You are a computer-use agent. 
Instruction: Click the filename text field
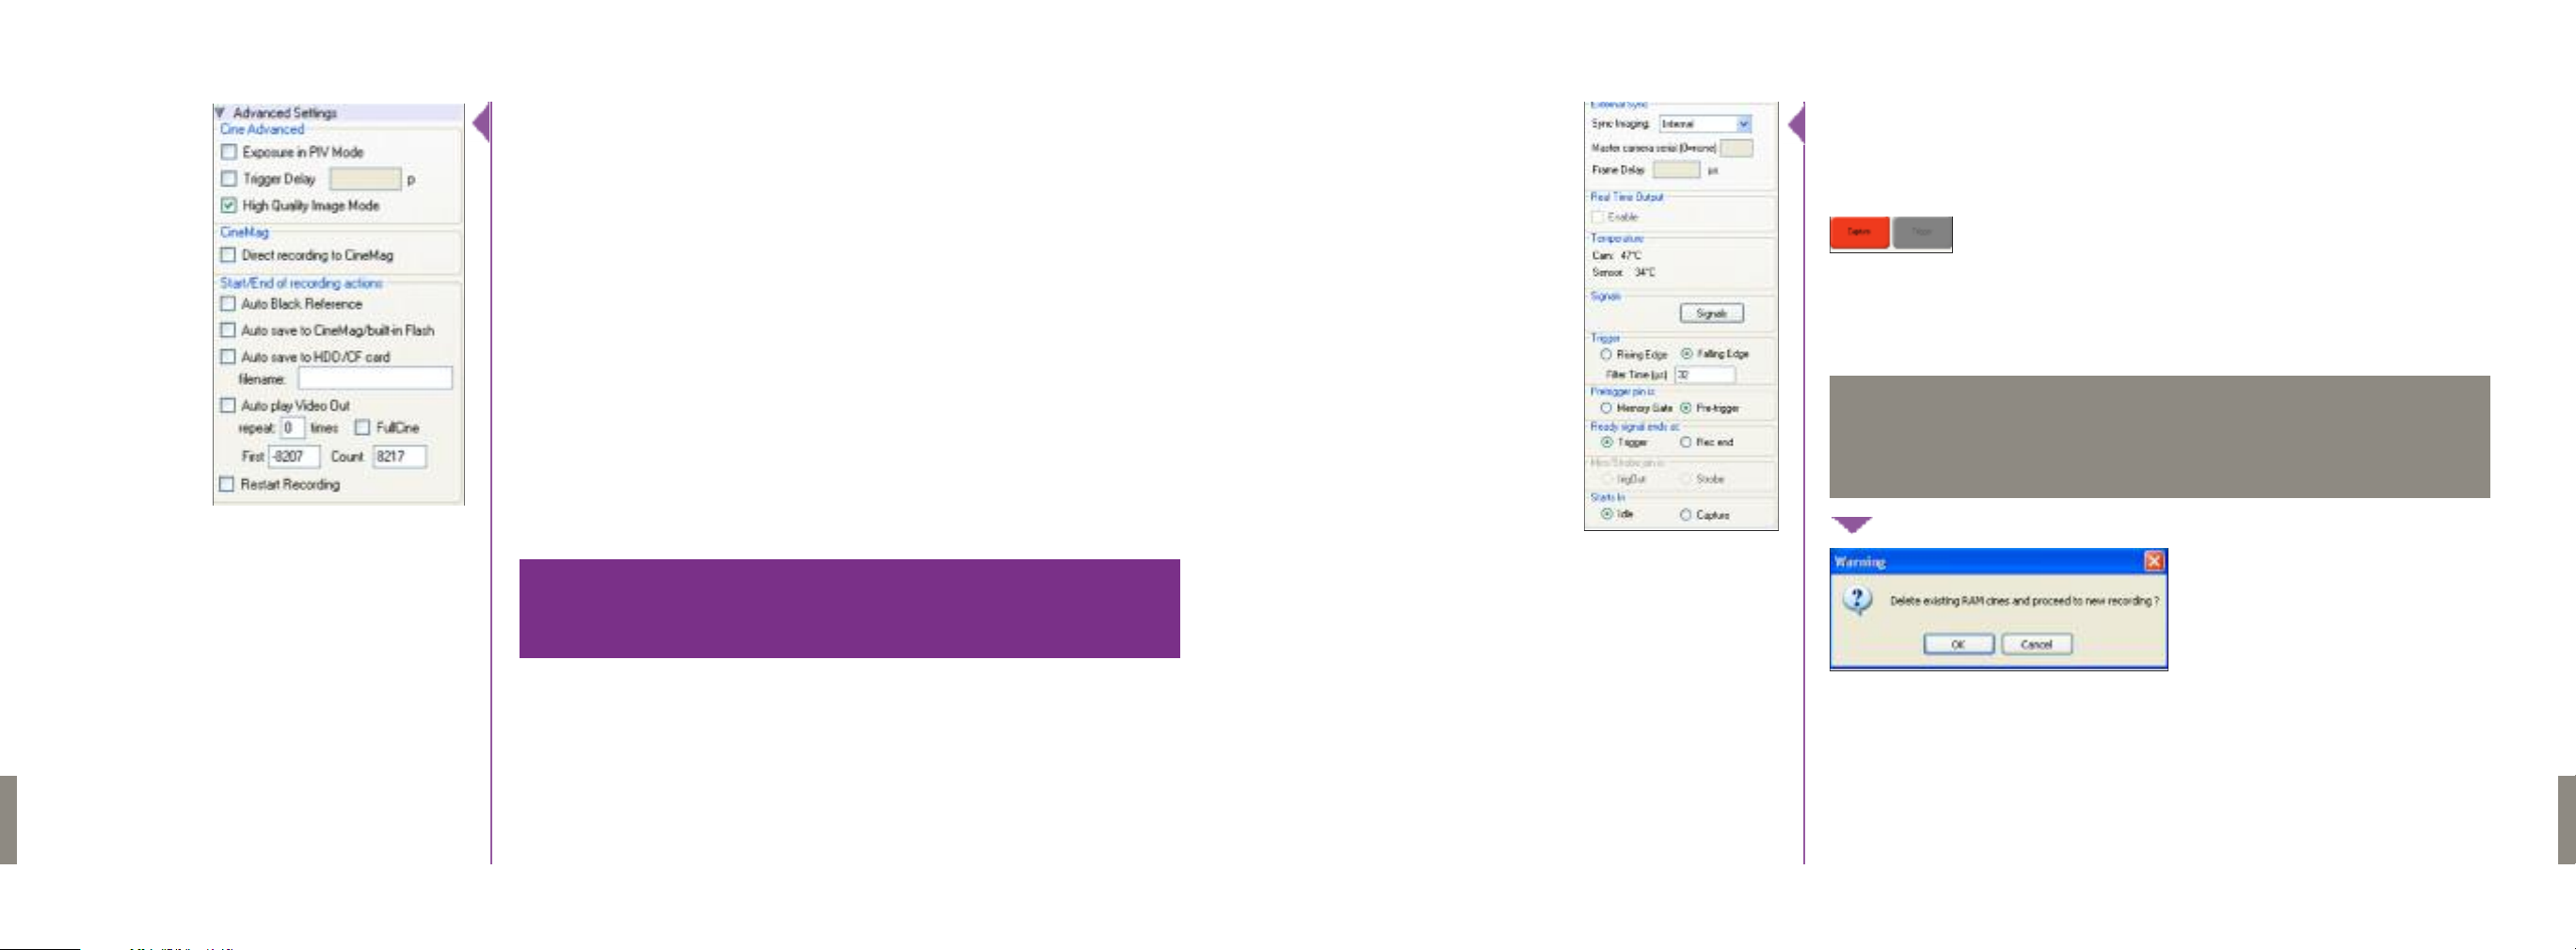(375, 378)
